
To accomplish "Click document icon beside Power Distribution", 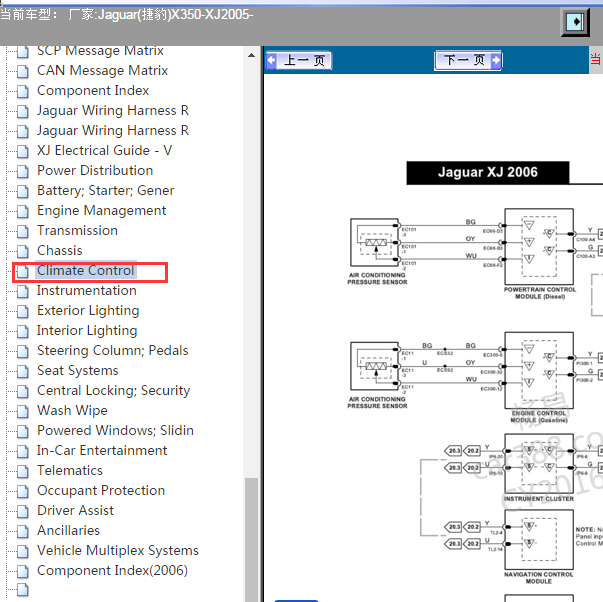I will [23, 171].
